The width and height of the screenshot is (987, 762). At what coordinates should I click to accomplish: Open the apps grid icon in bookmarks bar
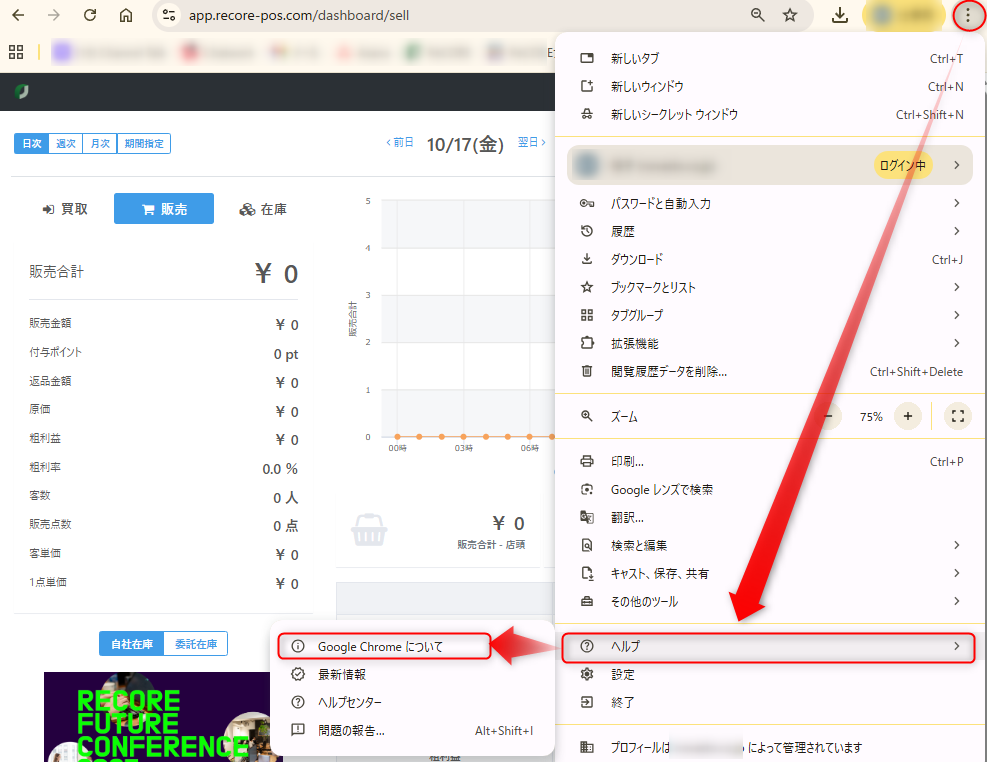point(16,52)
